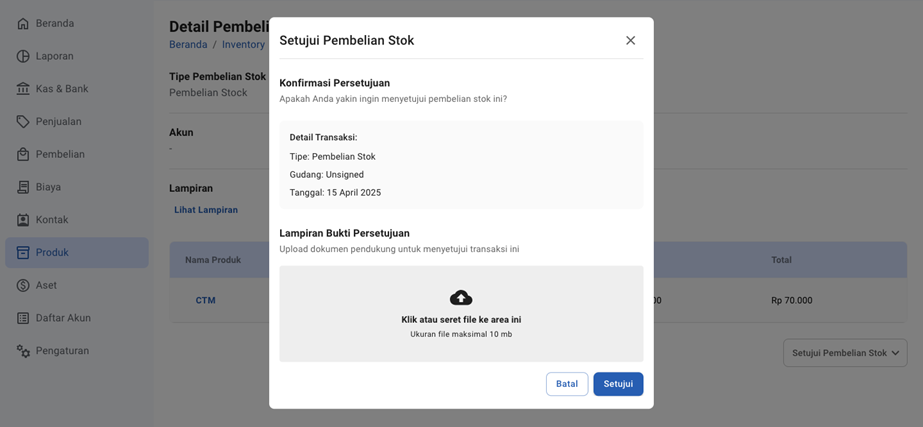The image size is (923, 427).
Task: Click the Laporan pie chart icon
Action: [23, 56]
